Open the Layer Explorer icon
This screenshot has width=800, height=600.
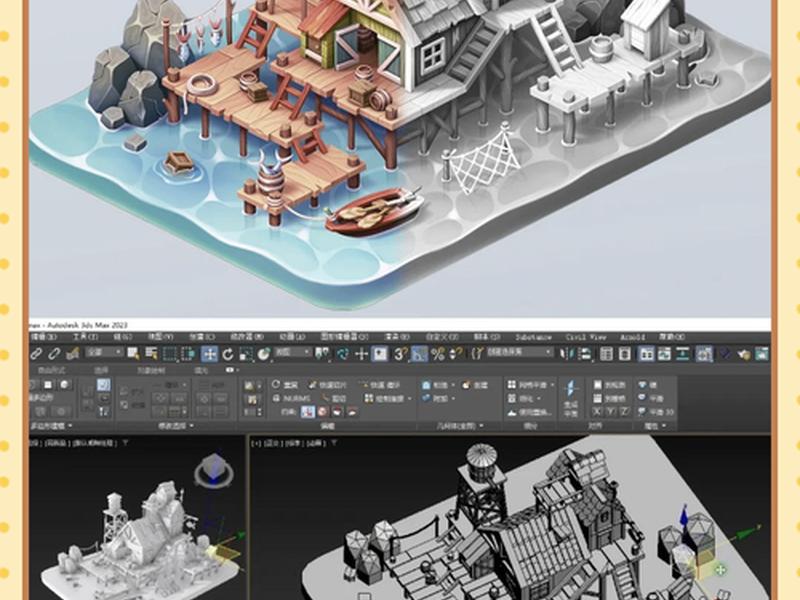[x=624, y=354]
